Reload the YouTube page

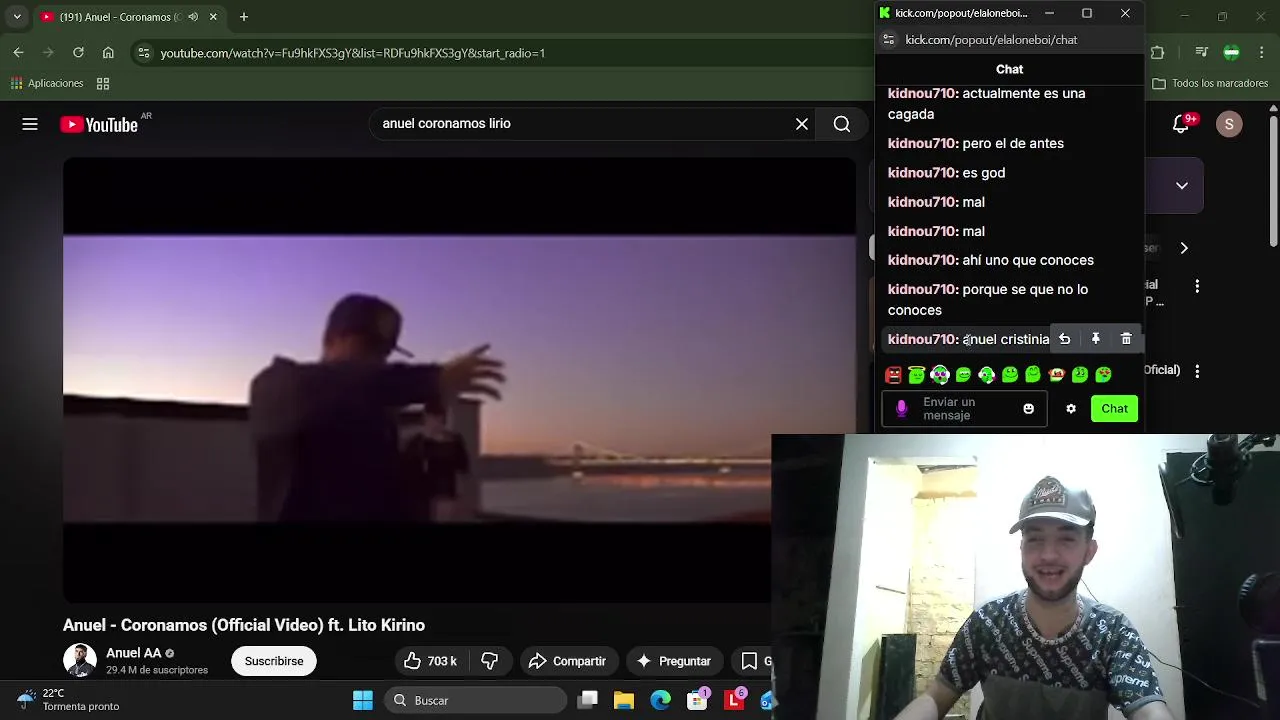(x=78, y=53)
